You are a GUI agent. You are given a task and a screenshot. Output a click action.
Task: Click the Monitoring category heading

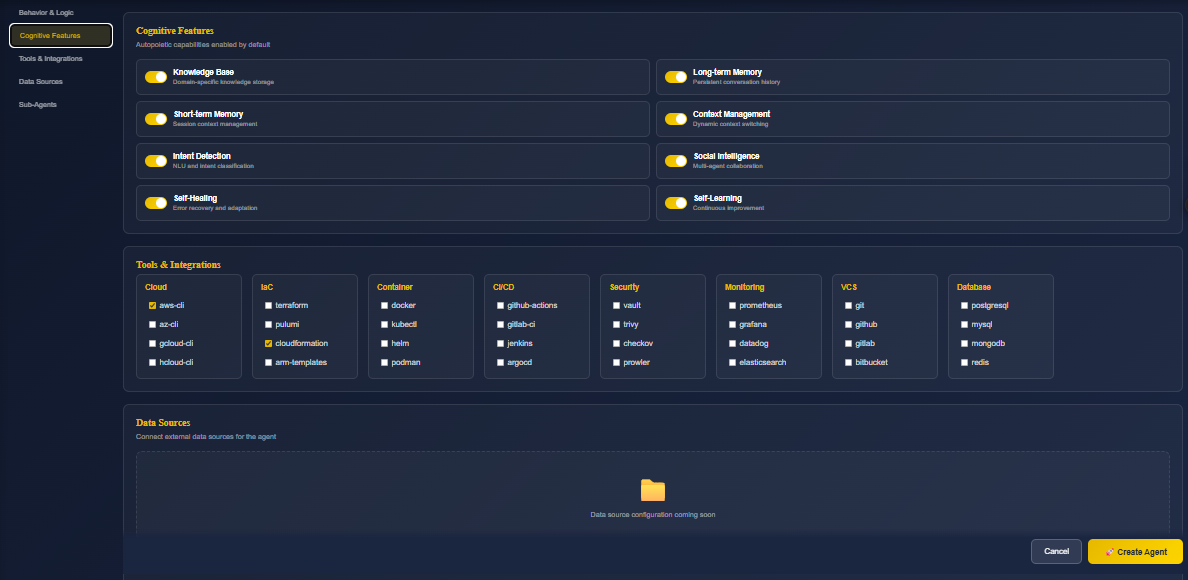tap(745, 288)
